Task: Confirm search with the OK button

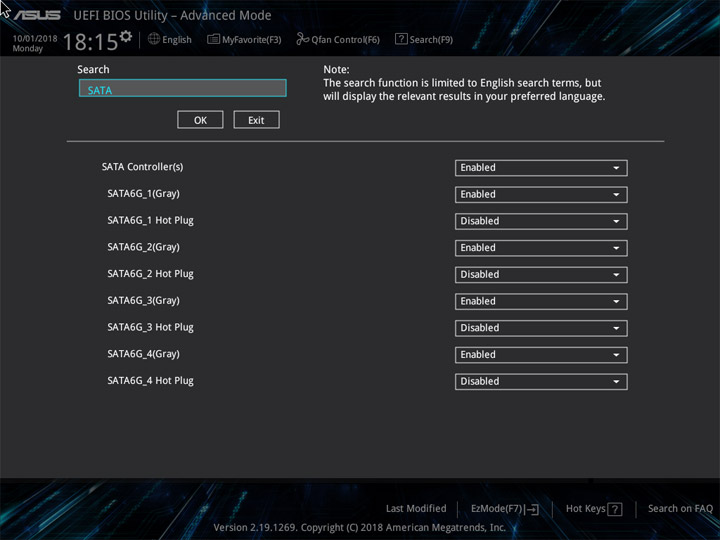Action: [x=200, y=120]
